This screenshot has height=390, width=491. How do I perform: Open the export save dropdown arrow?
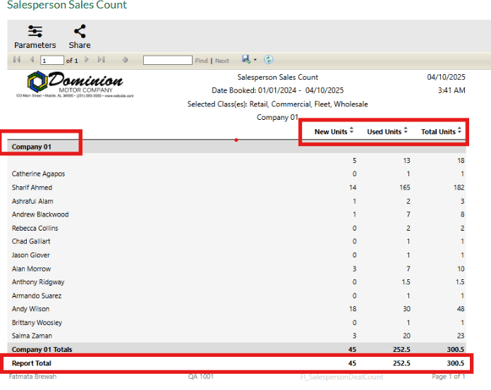(255, 60)
